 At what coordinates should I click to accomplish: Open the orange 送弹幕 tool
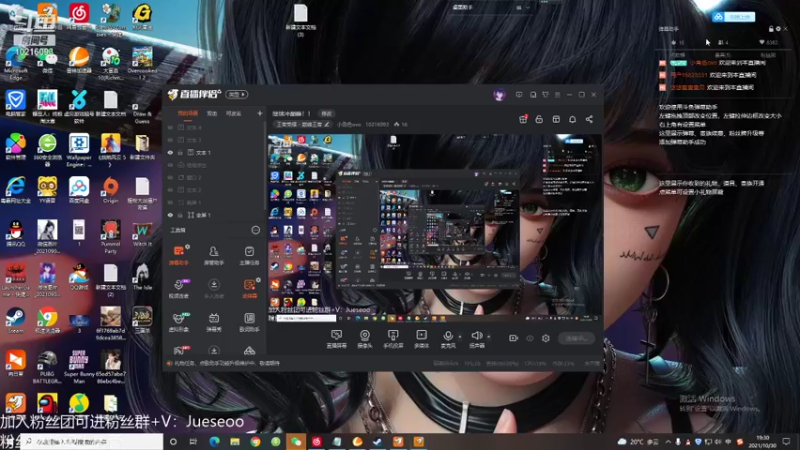[x=249, y=288]
